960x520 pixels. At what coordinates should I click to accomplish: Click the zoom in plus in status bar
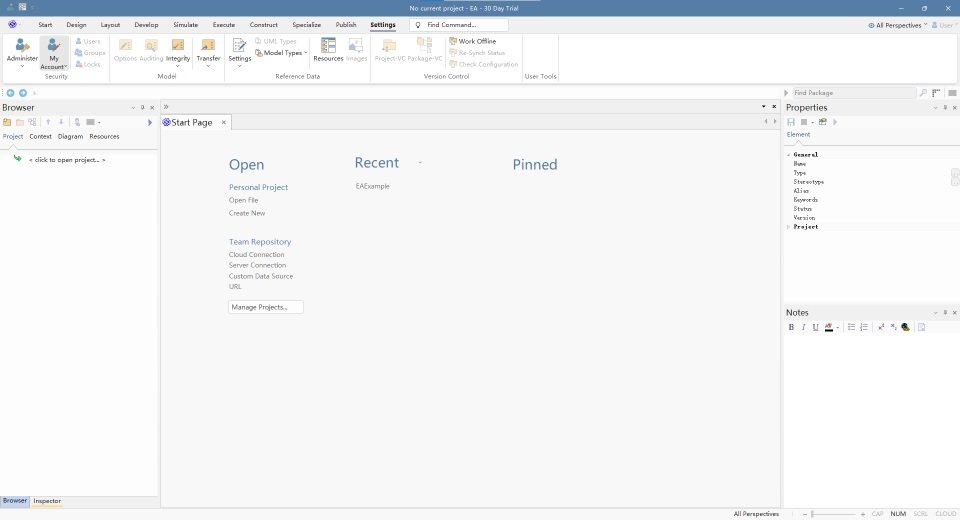pyautogui.click(x=863, y=514)
